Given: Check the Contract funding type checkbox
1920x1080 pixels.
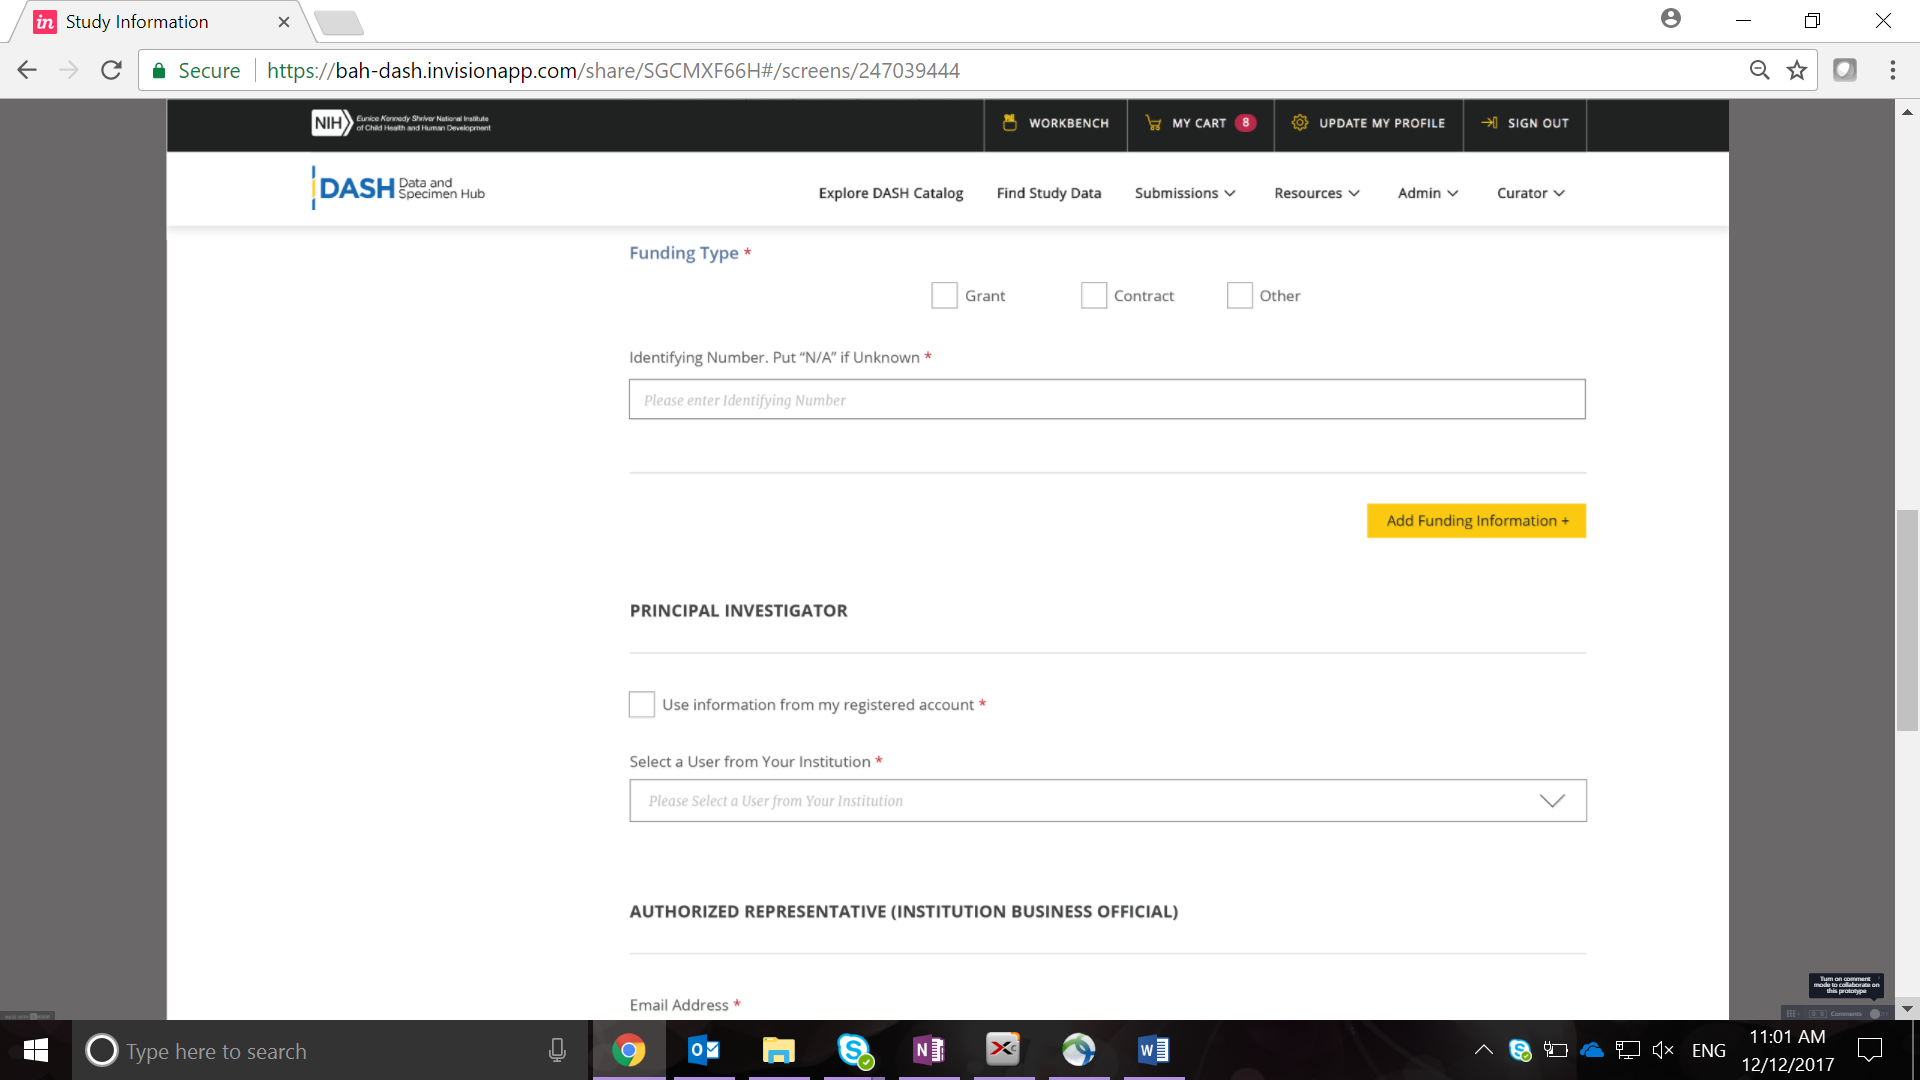Looking at the screenshot, I should (x=1093, y=296).
